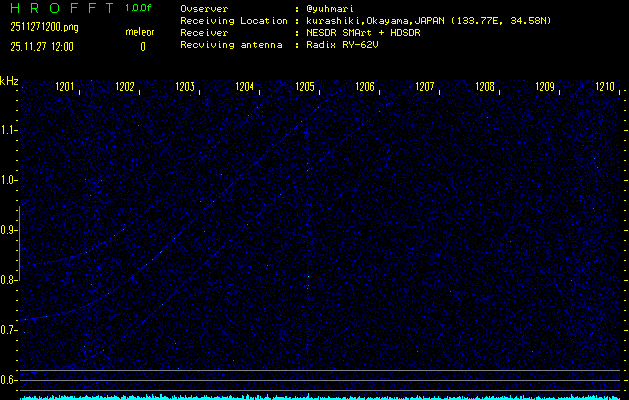This screenshot has width=629, height=400.
Task: Click the 0.6 frequency axis label
Action: 9,380
